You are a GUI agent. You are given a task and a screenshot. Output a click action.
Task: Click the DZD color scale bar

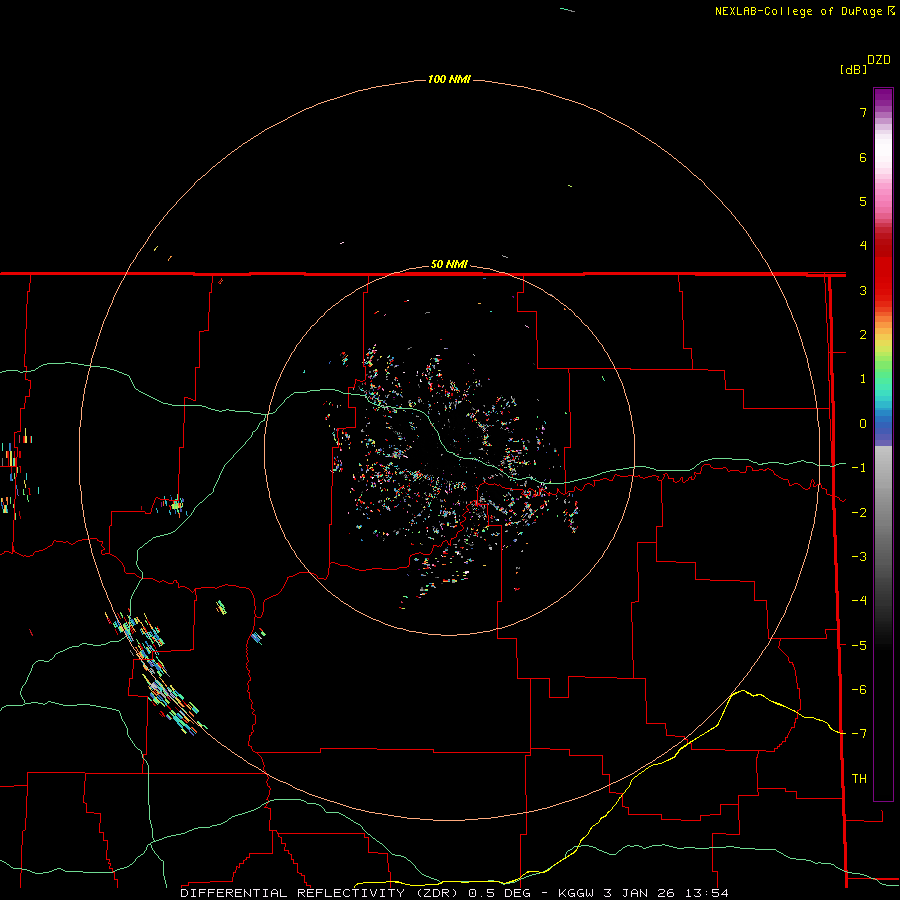point(883,444)
